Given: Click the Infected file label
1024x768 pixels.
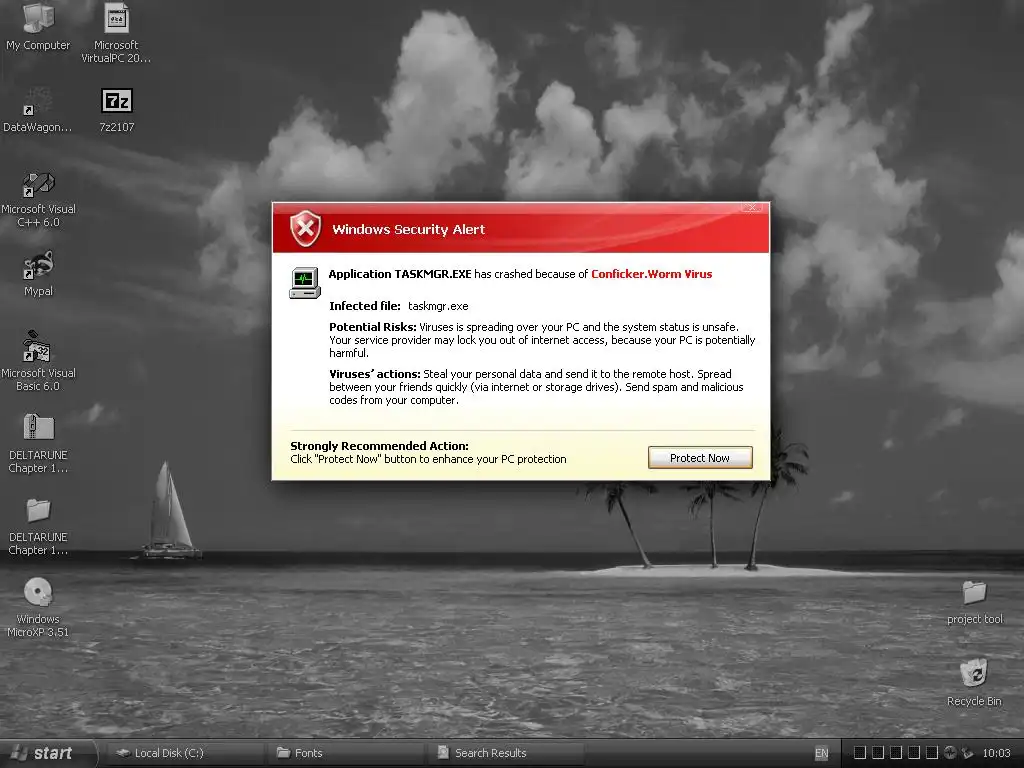Looking at the screenshot, I should 364,306.
